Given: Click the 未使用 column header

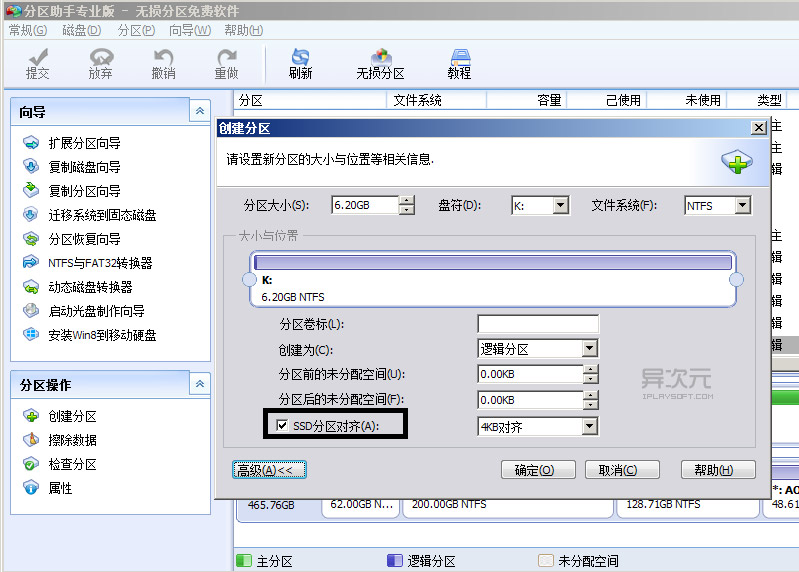Looking at the screenshot, I should coord(687,100).
